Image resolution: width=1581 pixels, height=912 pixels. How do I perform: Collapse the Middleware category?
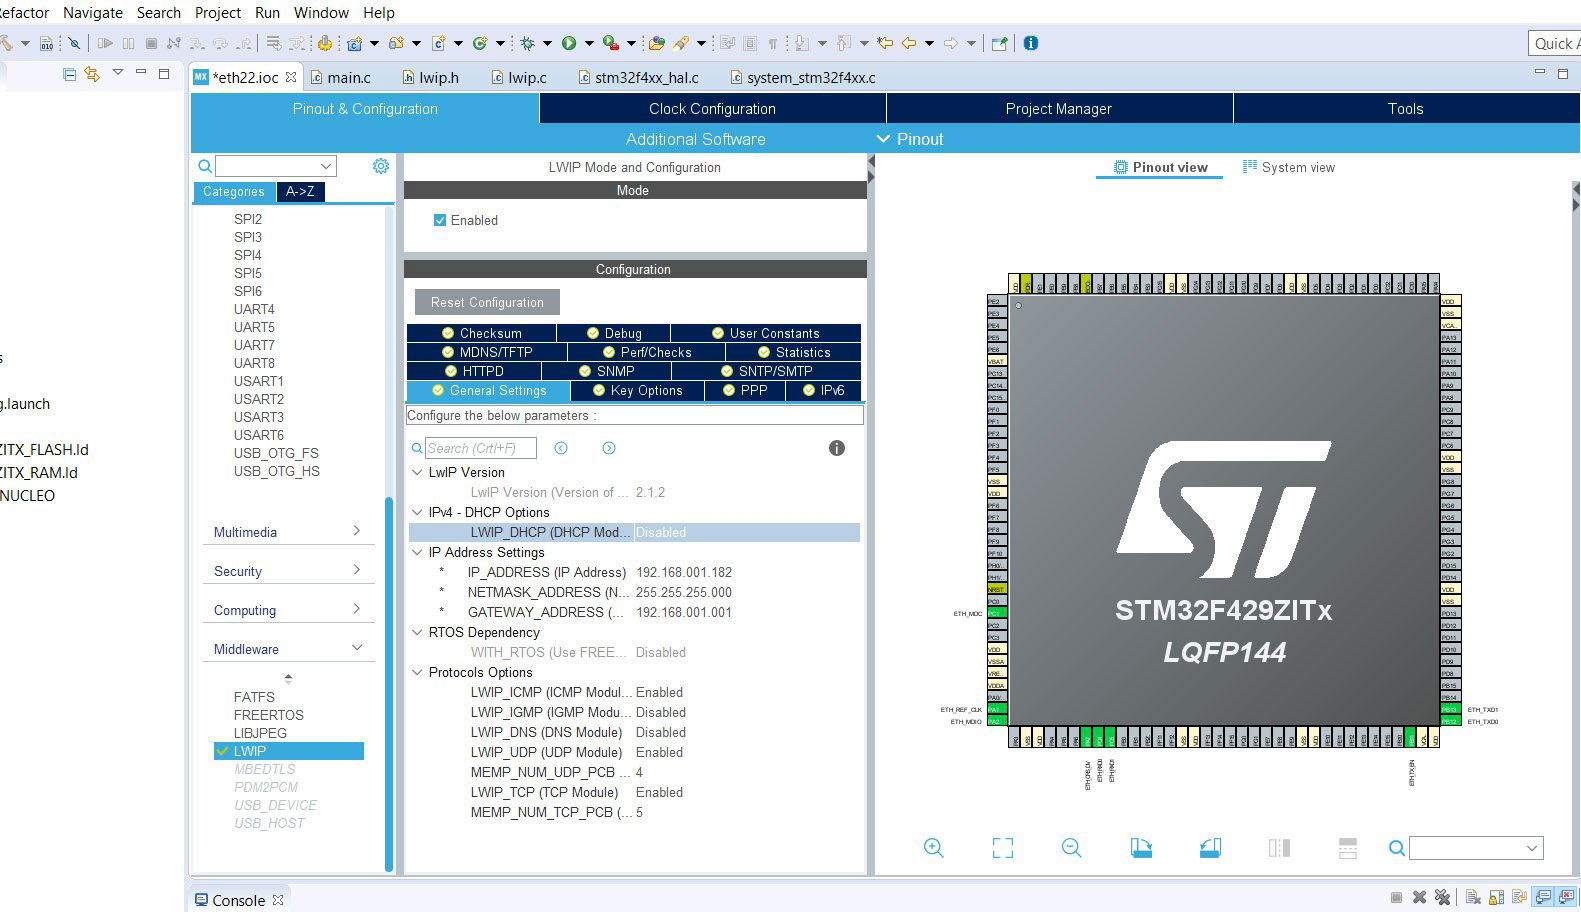point(288,649)
